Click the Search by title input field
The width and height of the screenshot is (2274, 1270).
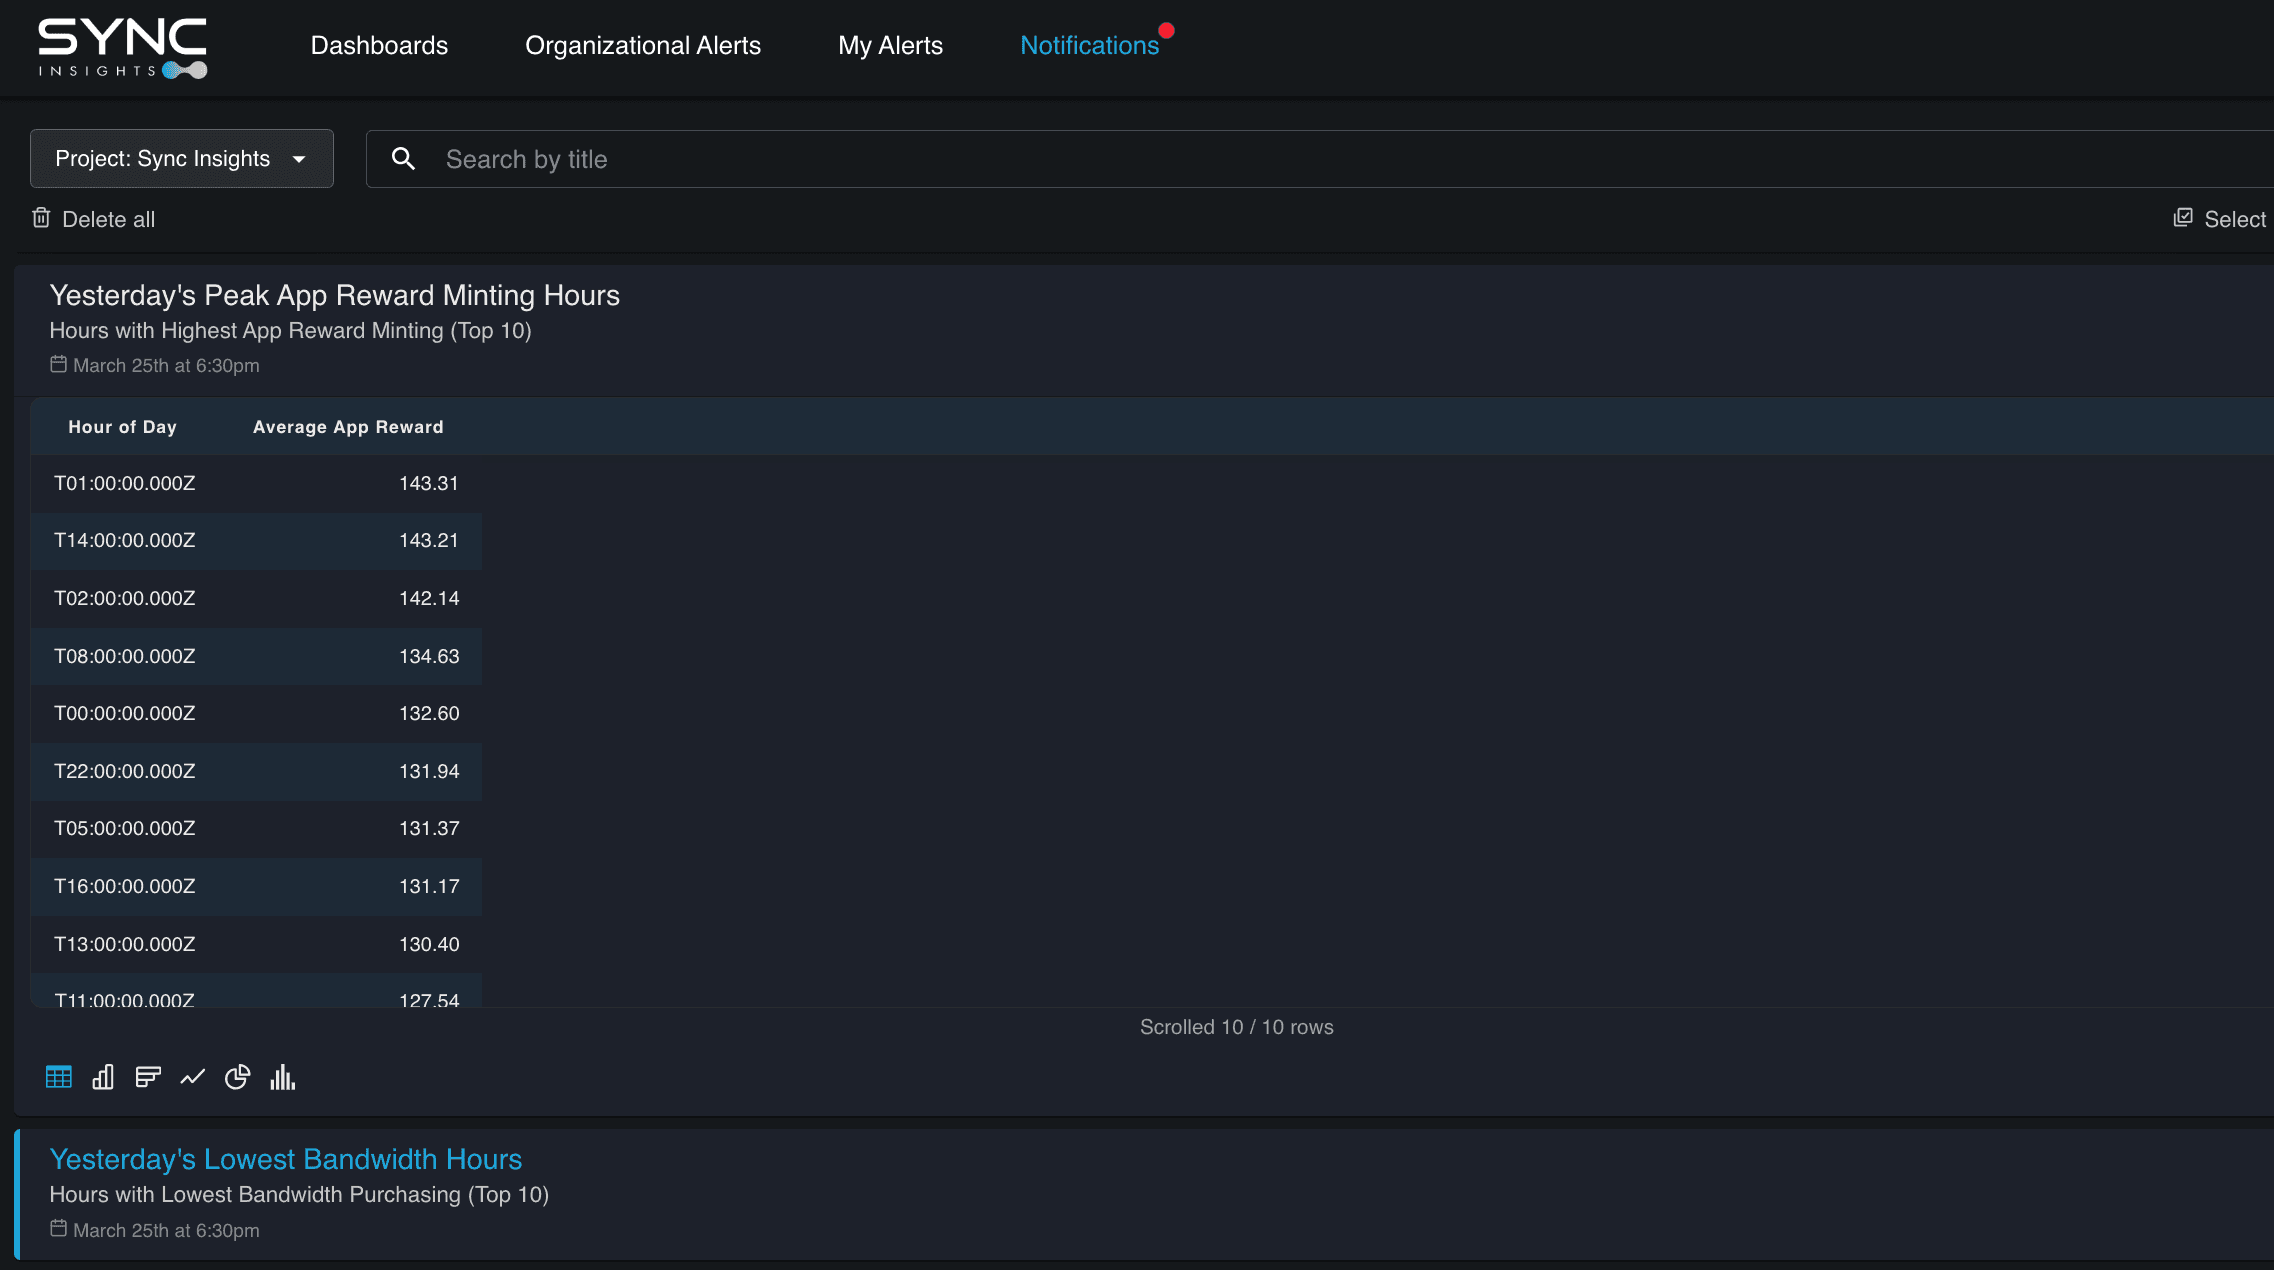pyautogui.click(x=800, y=158)
